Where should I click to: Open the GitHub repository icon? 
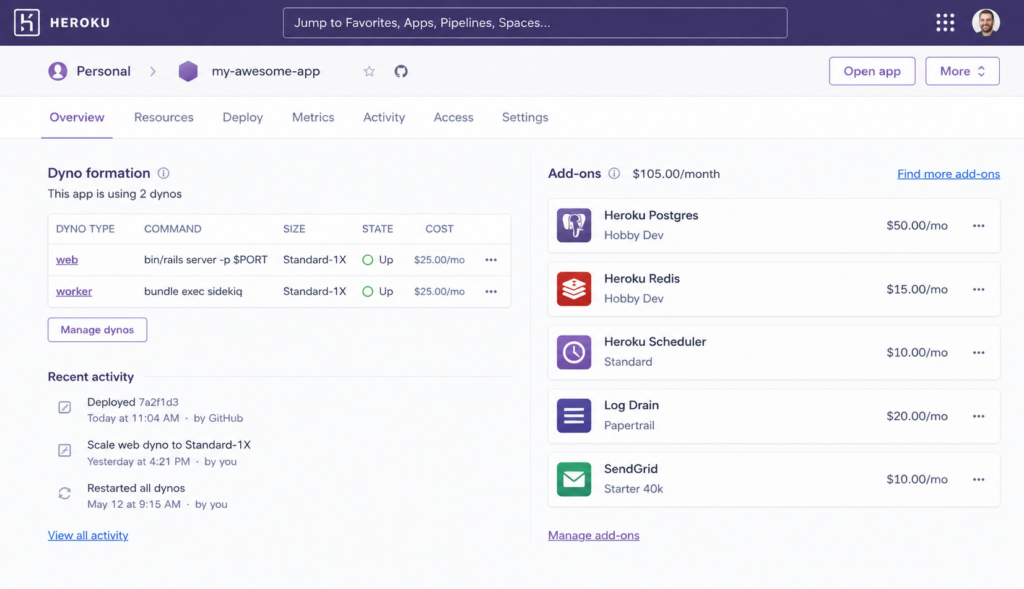tap(401, 71)
